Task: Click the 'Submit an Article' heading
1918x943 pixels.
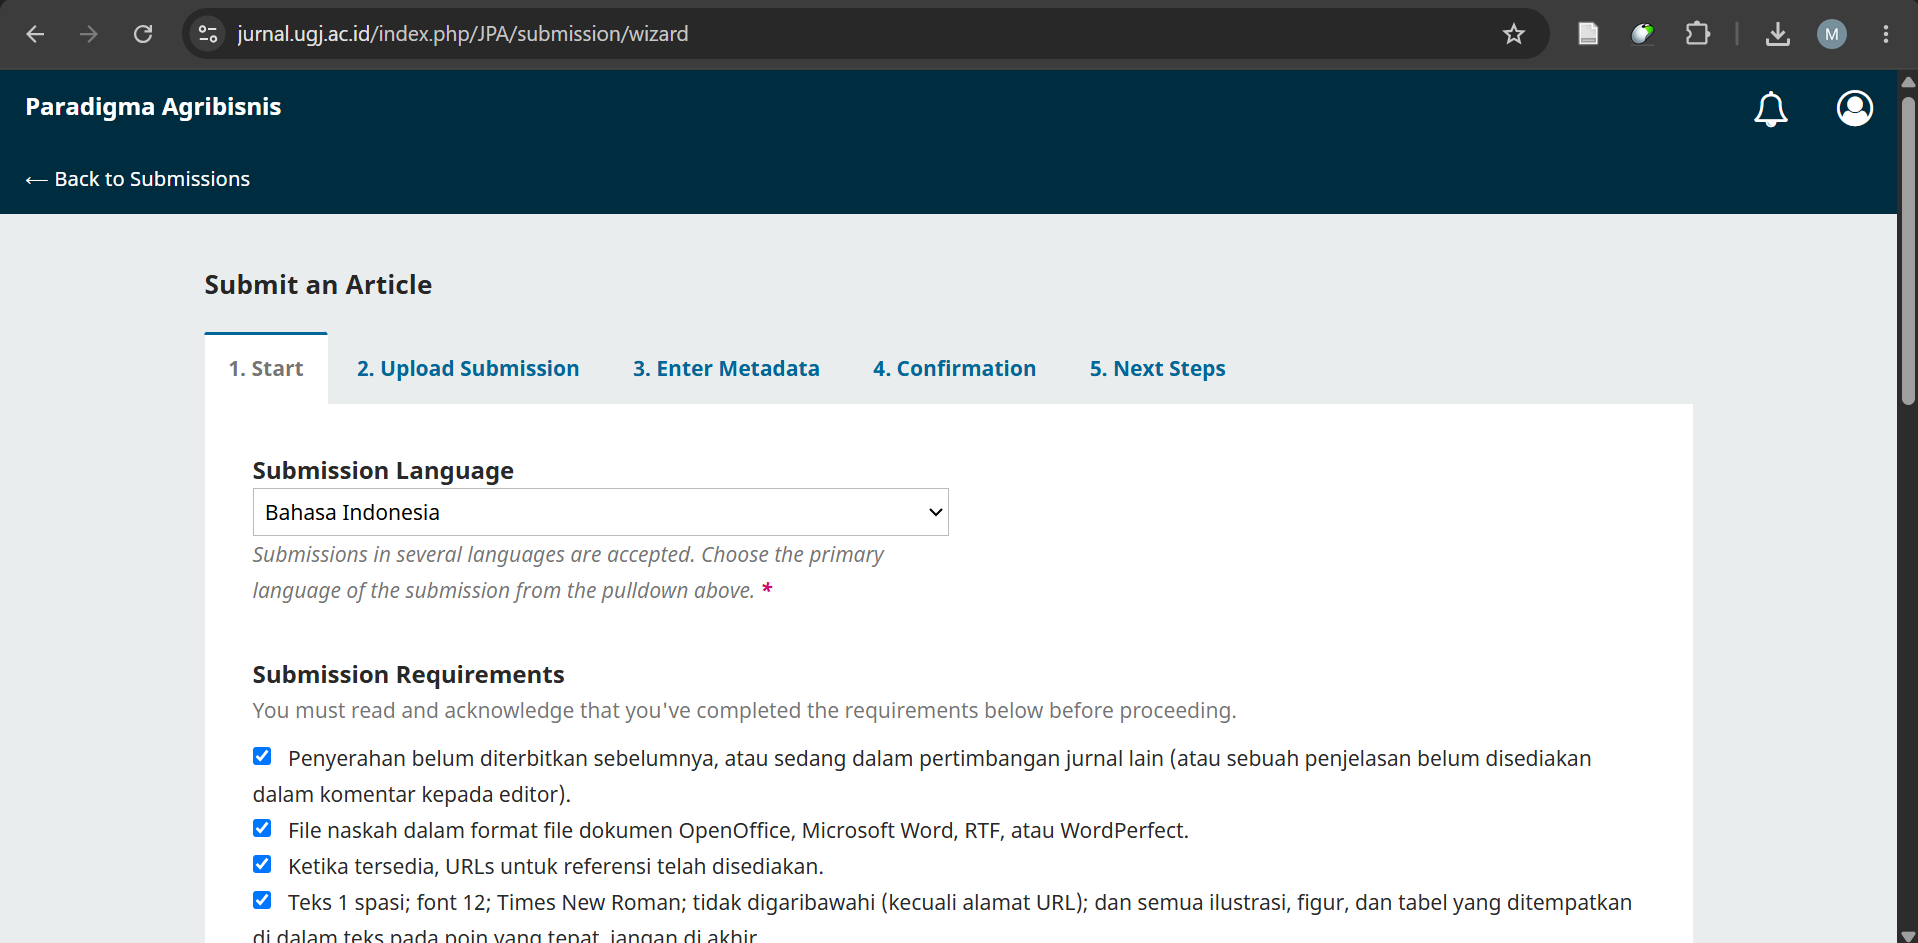Action: coord(318,285)
